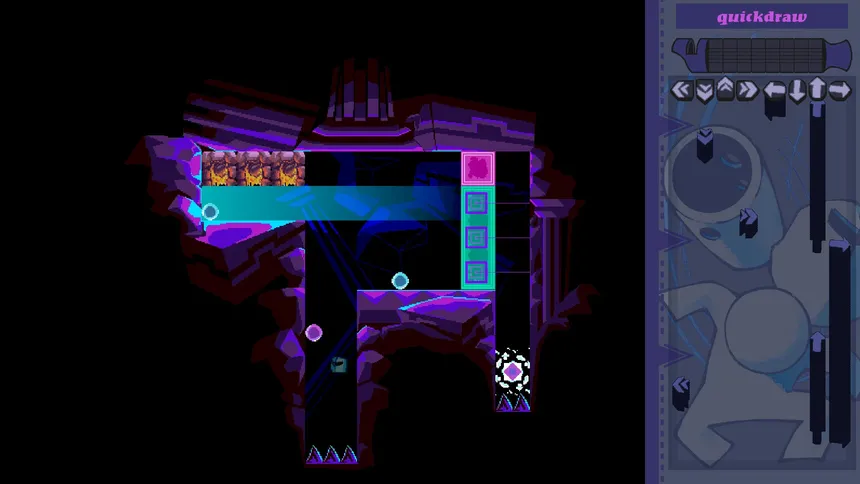Select the cyan orb in the cyan beam

[210, 211]
